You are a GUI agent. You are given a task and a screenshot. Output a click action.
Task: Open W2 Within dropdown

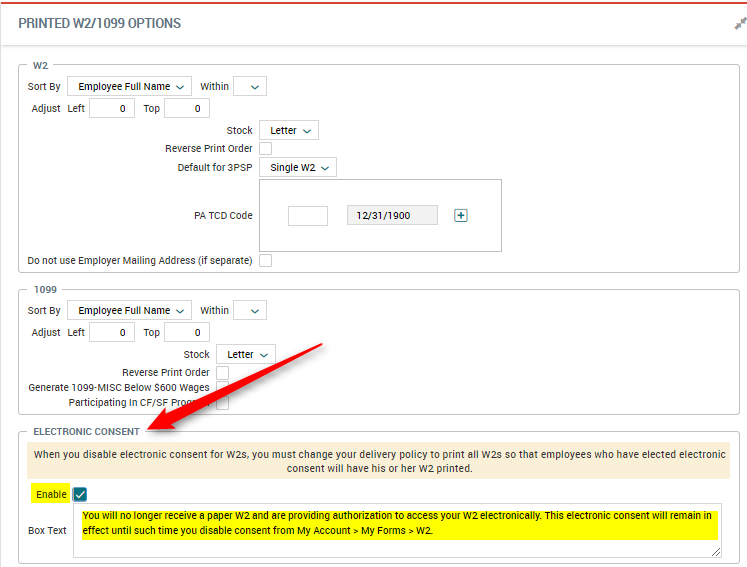249,87
